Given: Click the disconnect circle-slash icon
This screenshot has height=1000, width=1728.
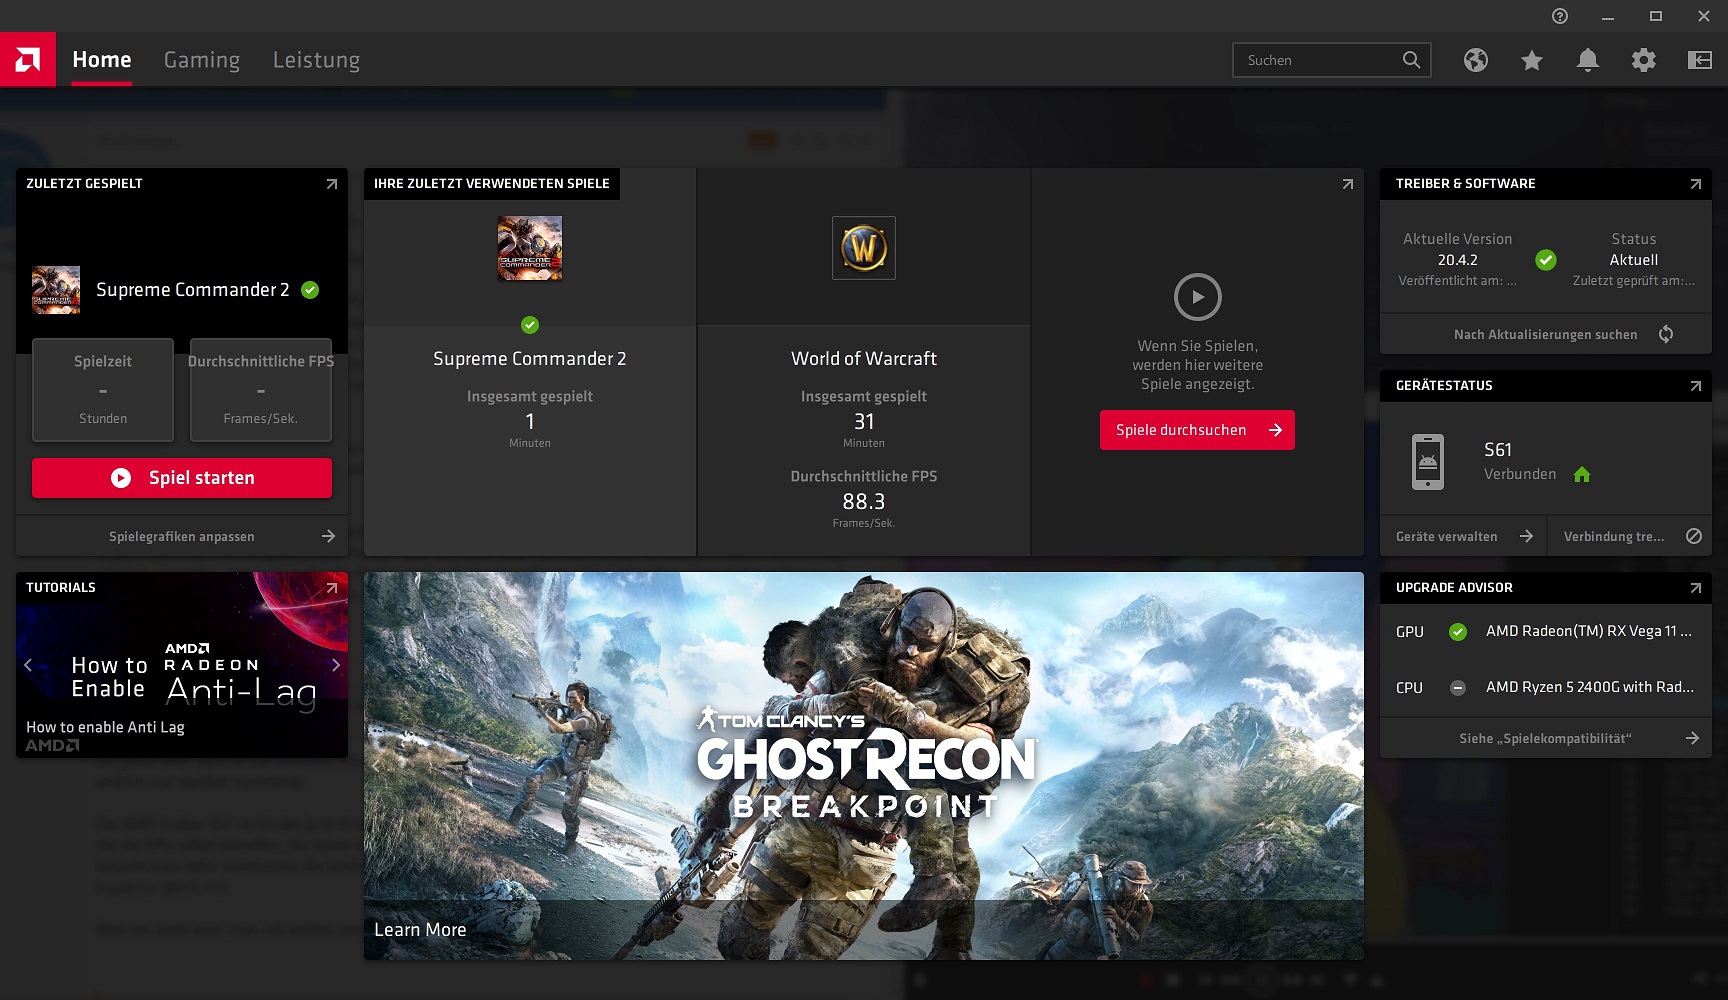Looking at the screenshot, I should click(x=1694, y=536).
